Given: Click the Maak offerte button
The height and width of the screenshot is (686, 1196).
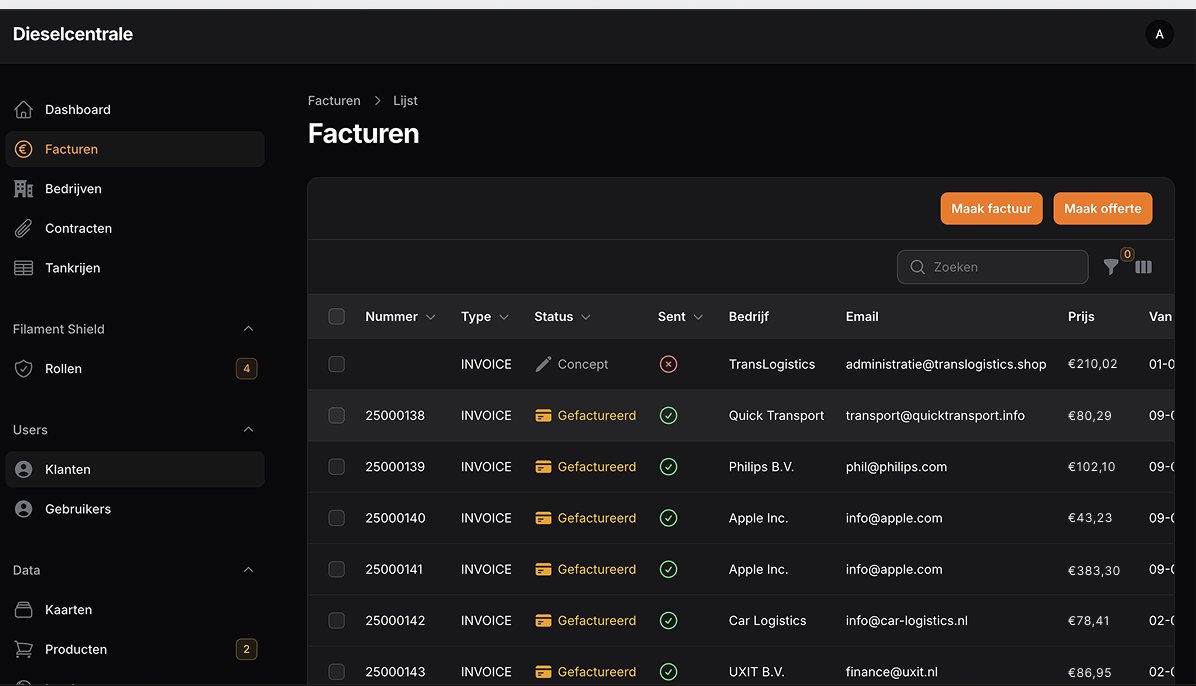Looking at the screenshot, I should [x=1102, y=208].
